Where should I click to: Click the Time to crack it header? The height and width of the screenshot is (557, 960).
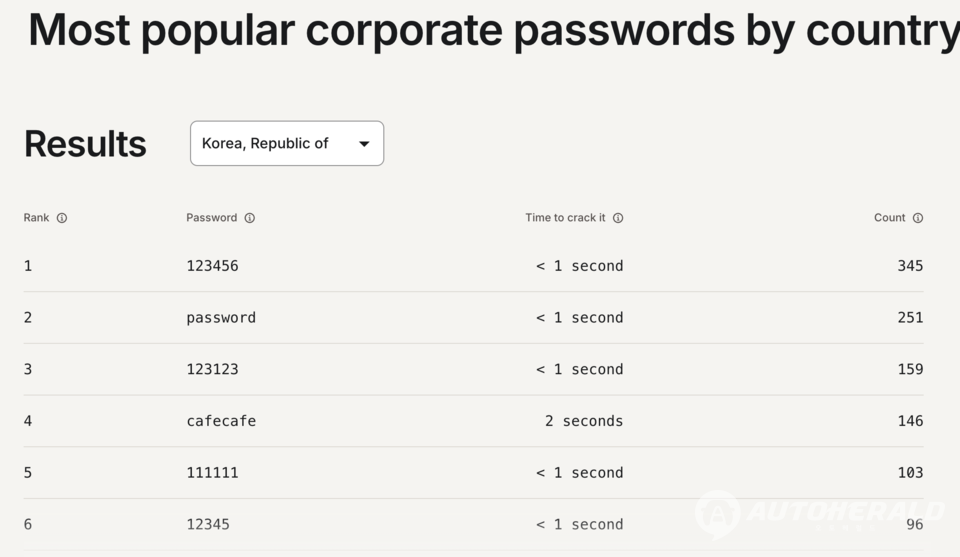(565, 217)
